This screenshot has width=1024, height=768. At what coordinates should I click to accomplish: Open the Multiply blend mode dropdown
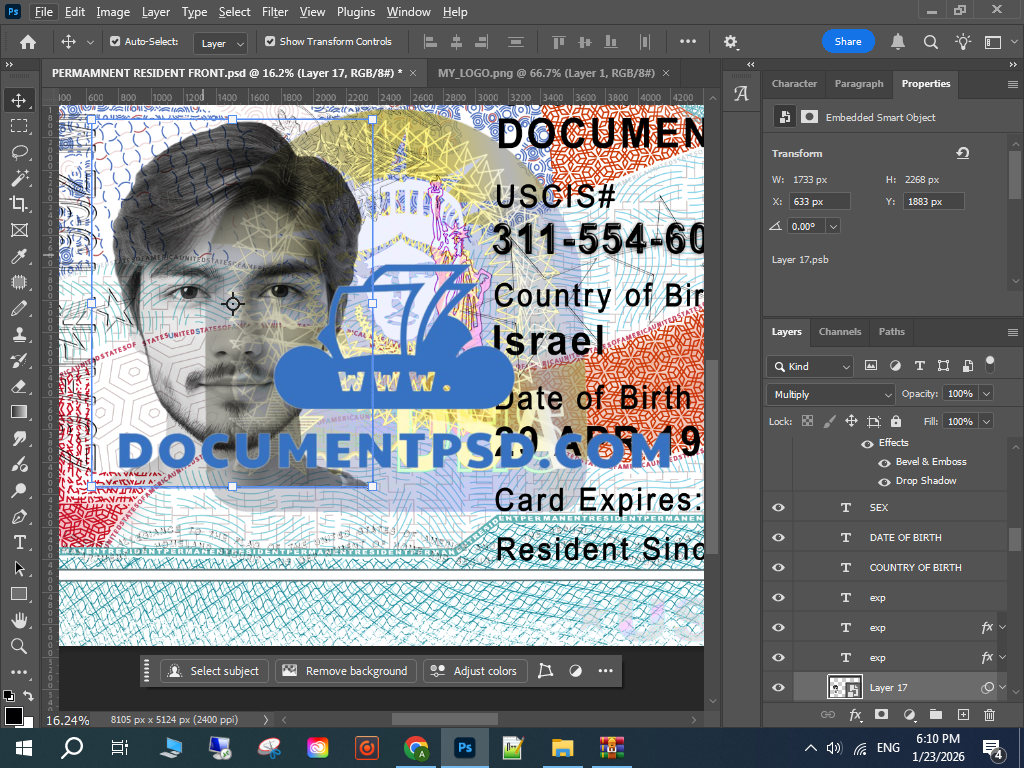[x=830, y=394]
